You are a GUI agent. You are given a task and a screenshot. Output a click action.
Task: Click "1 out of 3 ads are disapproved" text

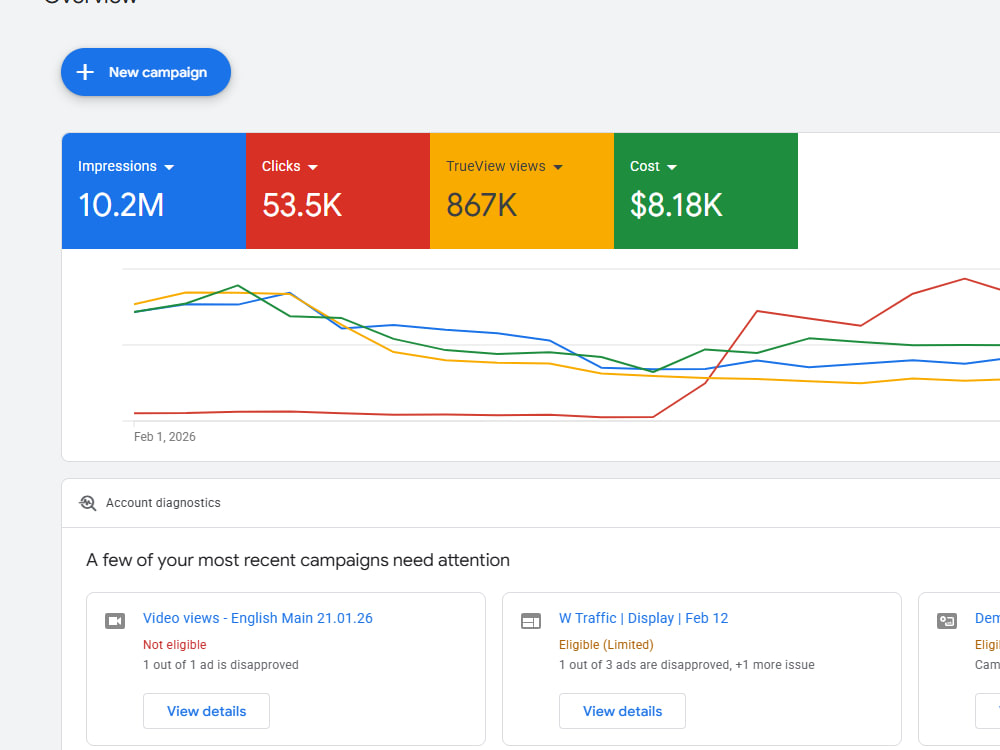tap(645, 665)
